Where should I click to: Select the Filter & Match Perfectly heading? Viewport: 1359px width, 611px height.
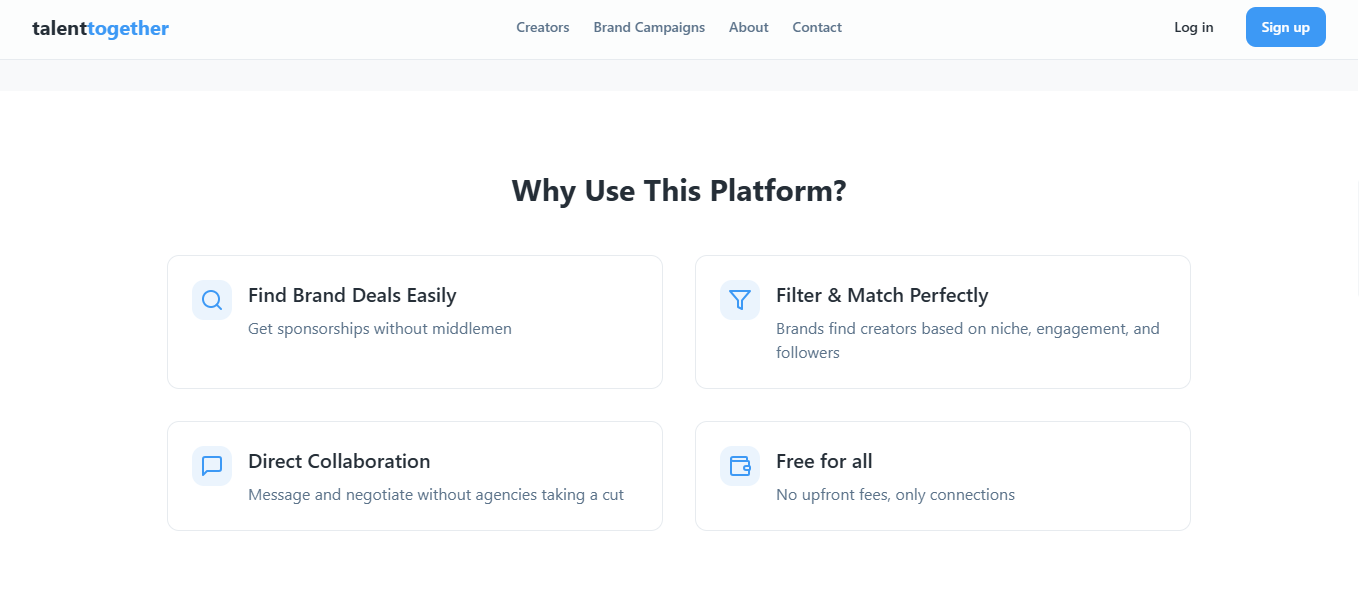click(882, 295)
